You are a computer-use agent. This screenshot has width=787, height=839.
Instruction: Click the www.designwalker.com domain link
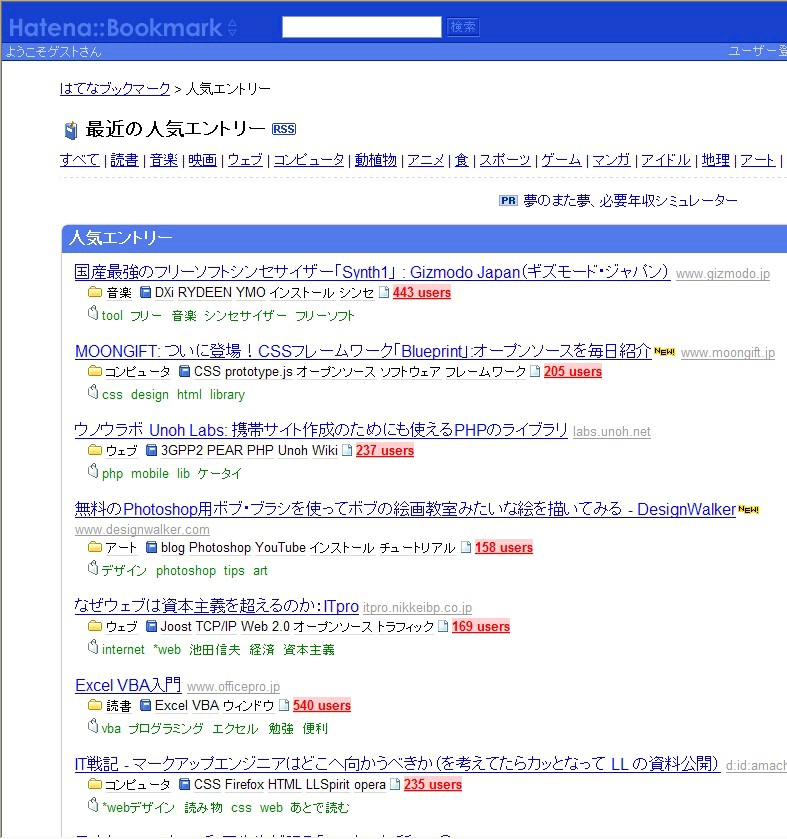pos(142,530)
